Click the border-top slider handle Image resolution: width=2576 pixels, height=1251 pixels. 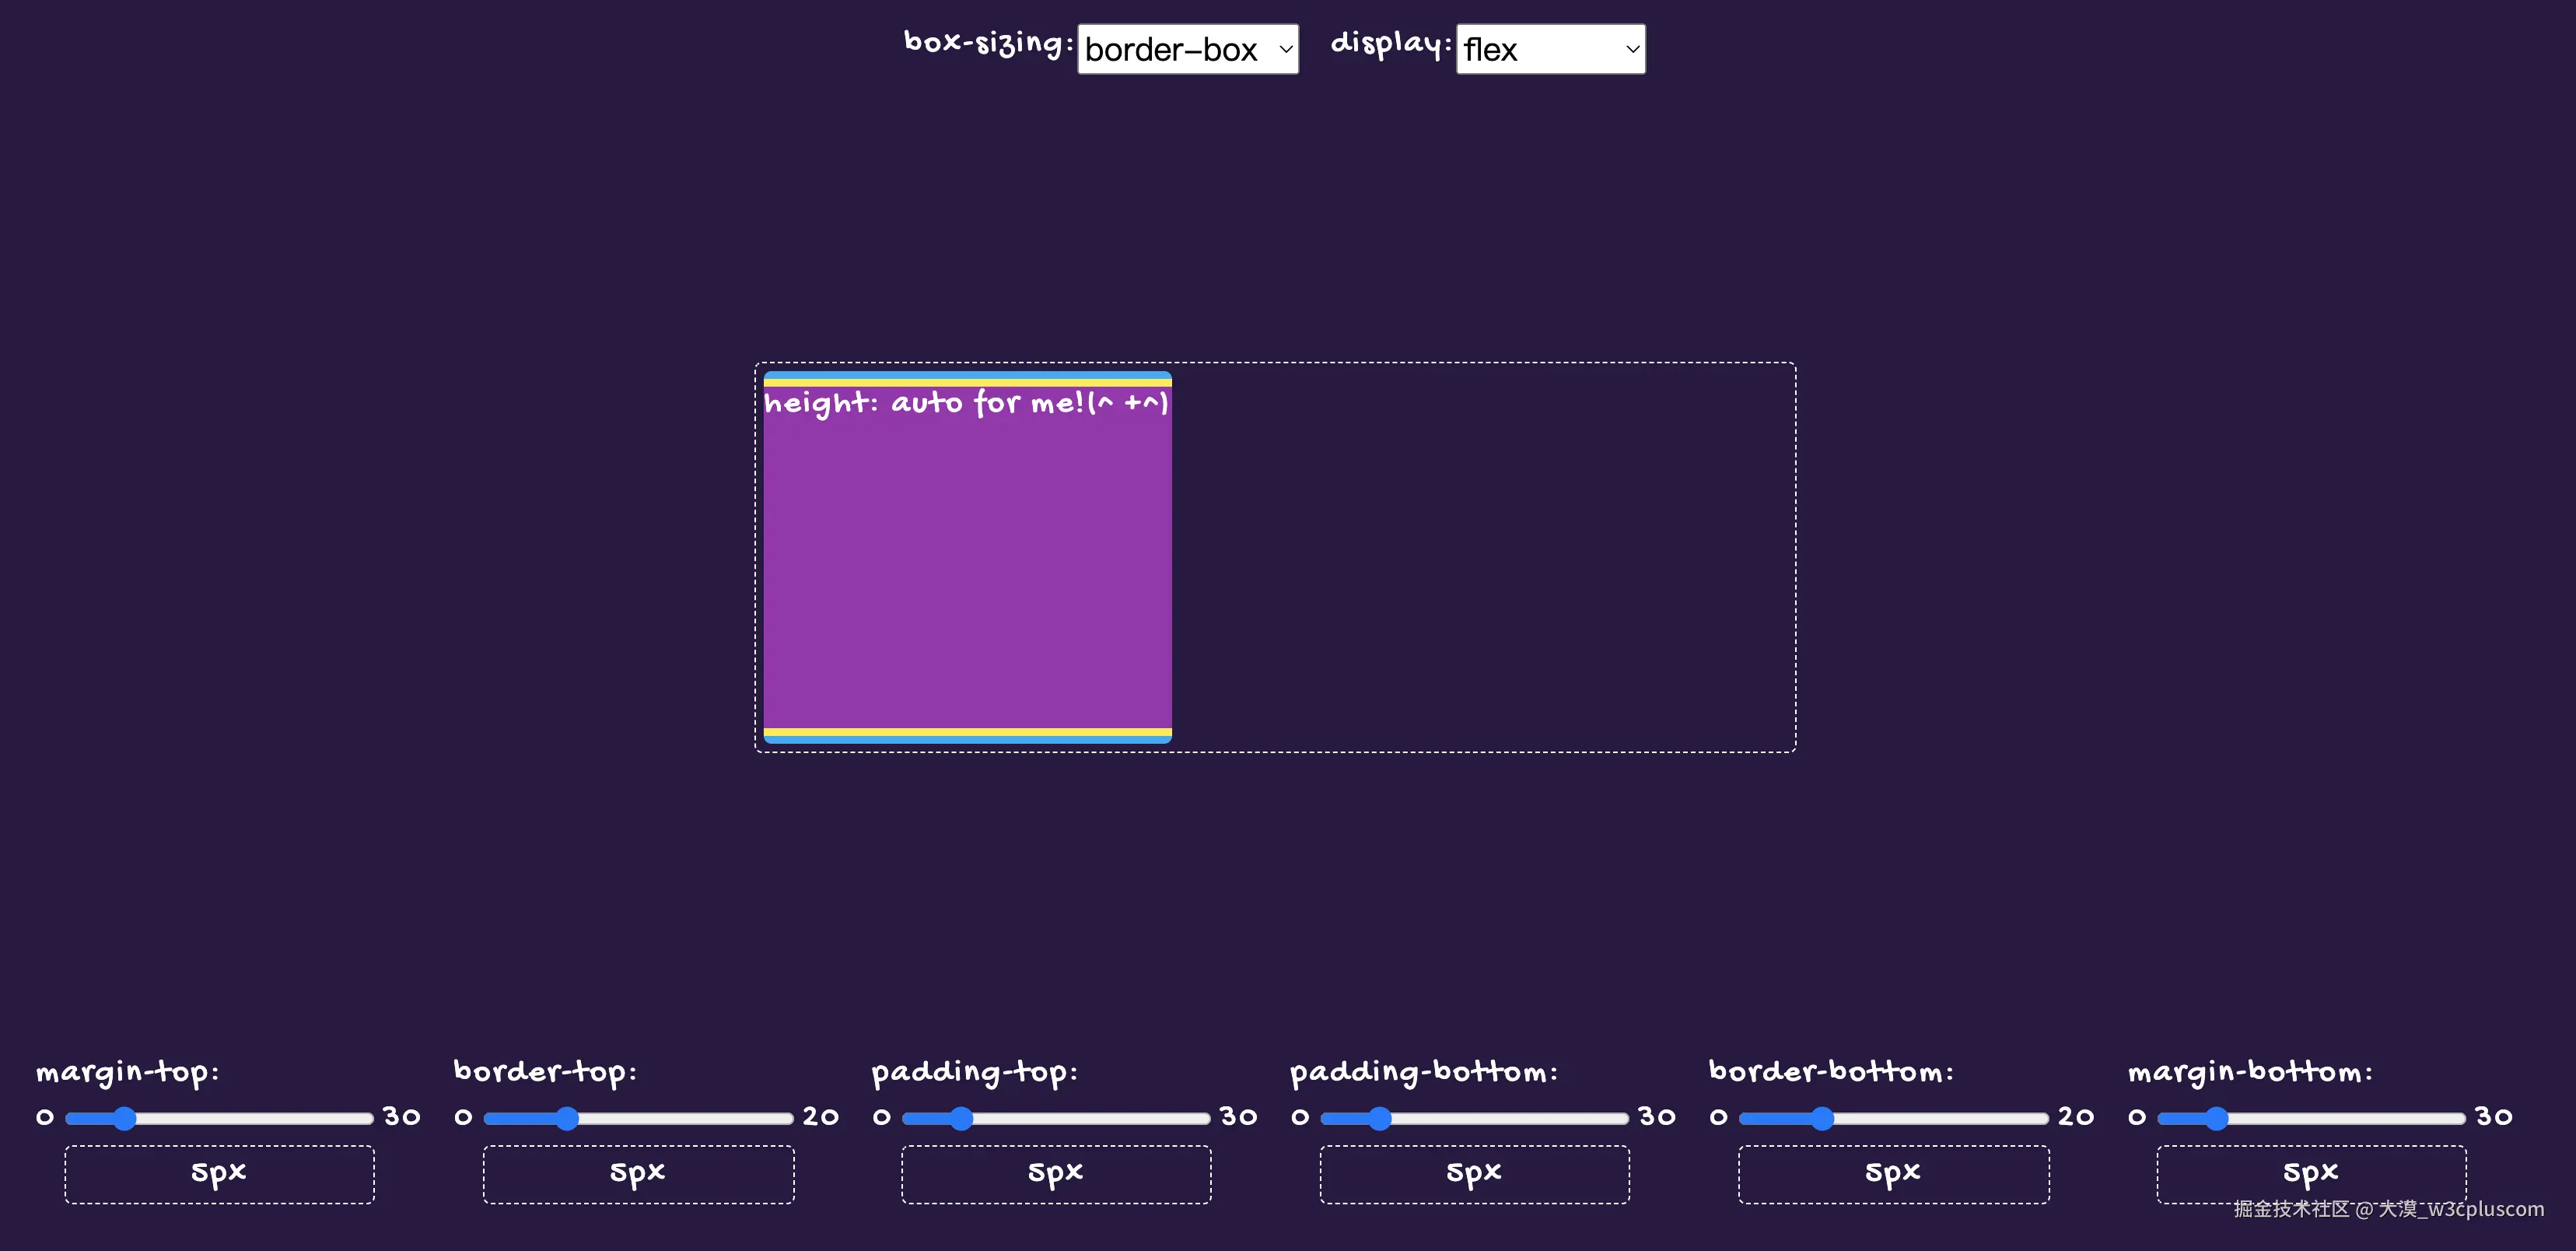point(567,1118)
